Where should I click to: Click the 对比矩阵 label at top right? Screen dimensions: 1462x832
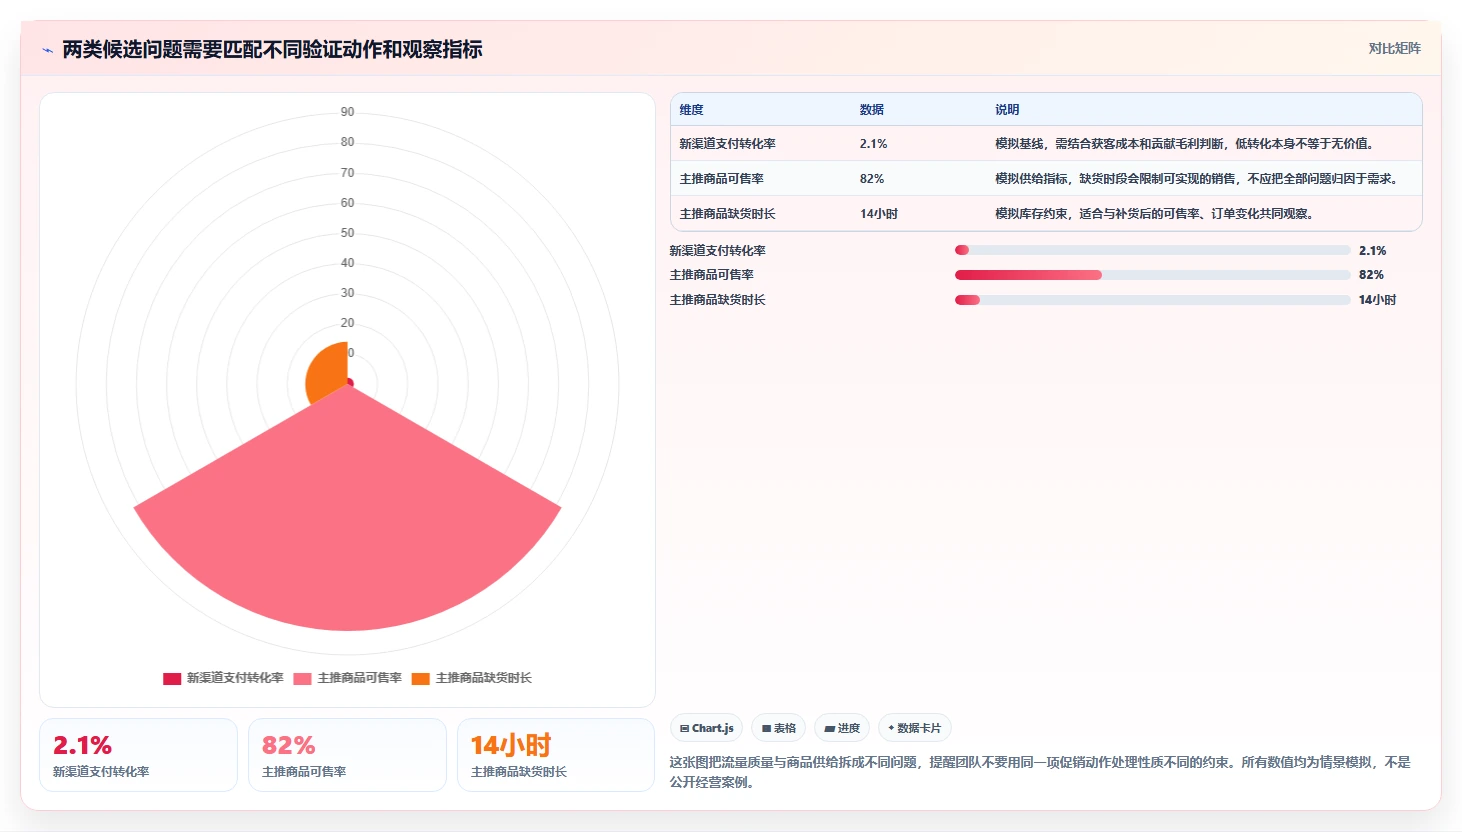click(1394, 48)
